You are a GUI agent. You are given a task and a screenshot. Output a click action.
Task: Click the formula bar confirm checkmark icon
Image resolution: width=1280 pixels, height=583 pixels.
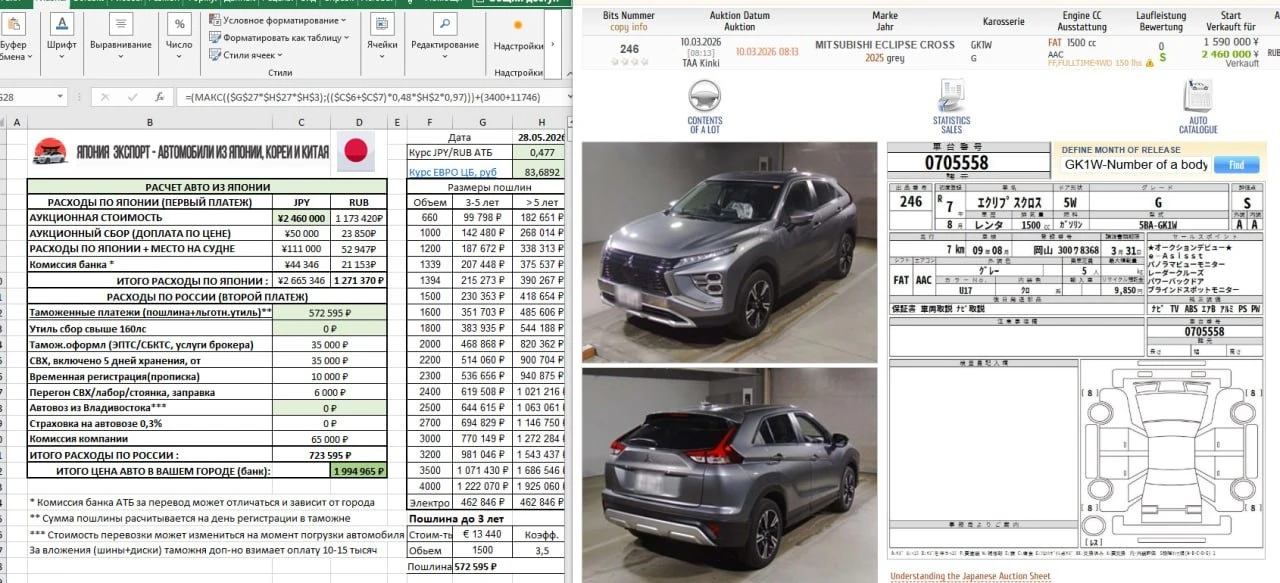click(x=132, y=97)
